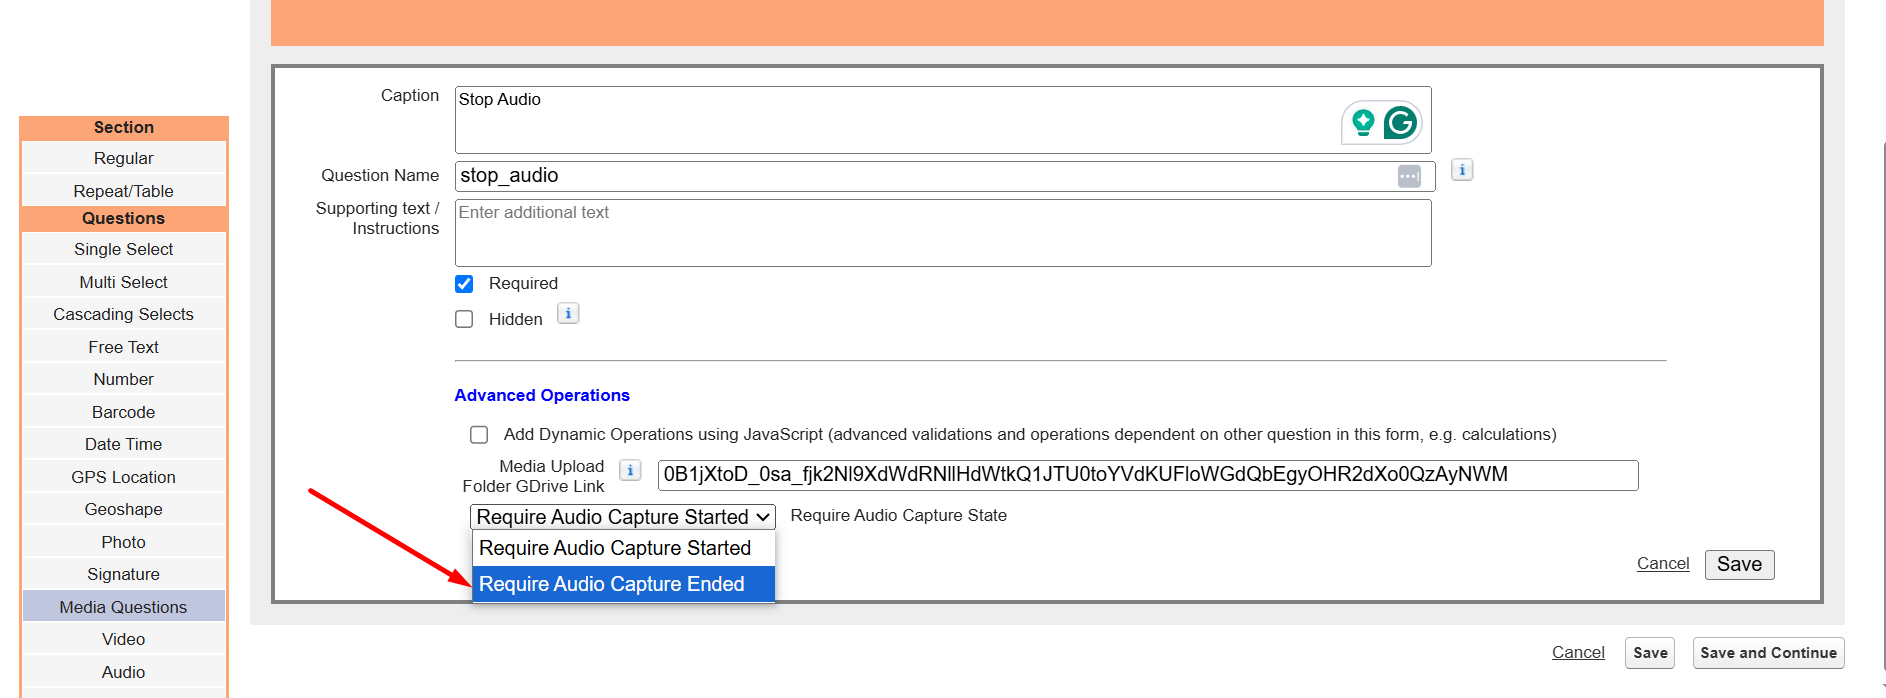Click the Section header in sidebar

(124, 127)
